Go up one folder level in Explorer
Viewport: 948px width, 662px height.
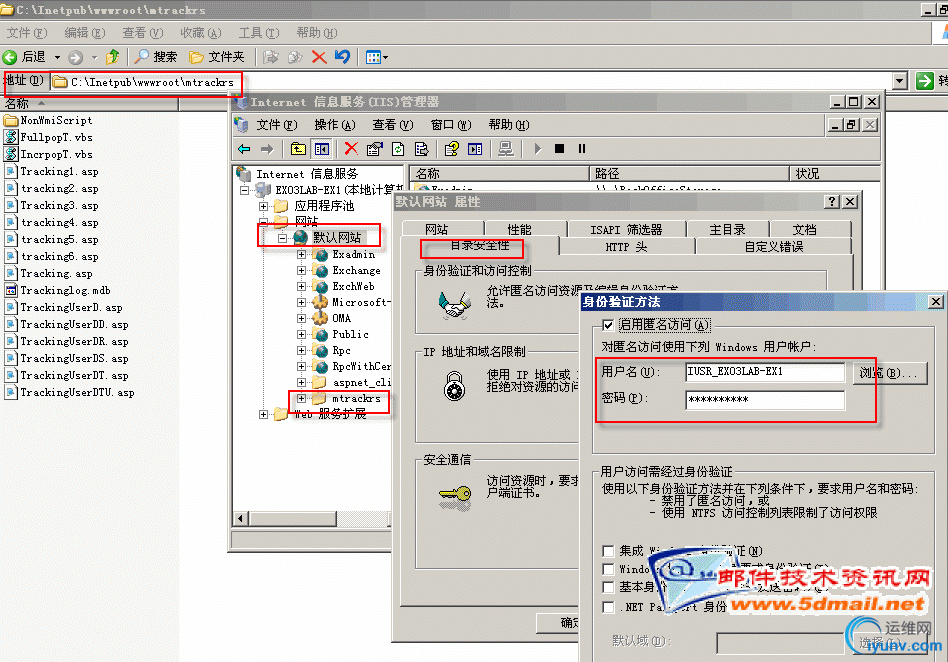(112, 57)
